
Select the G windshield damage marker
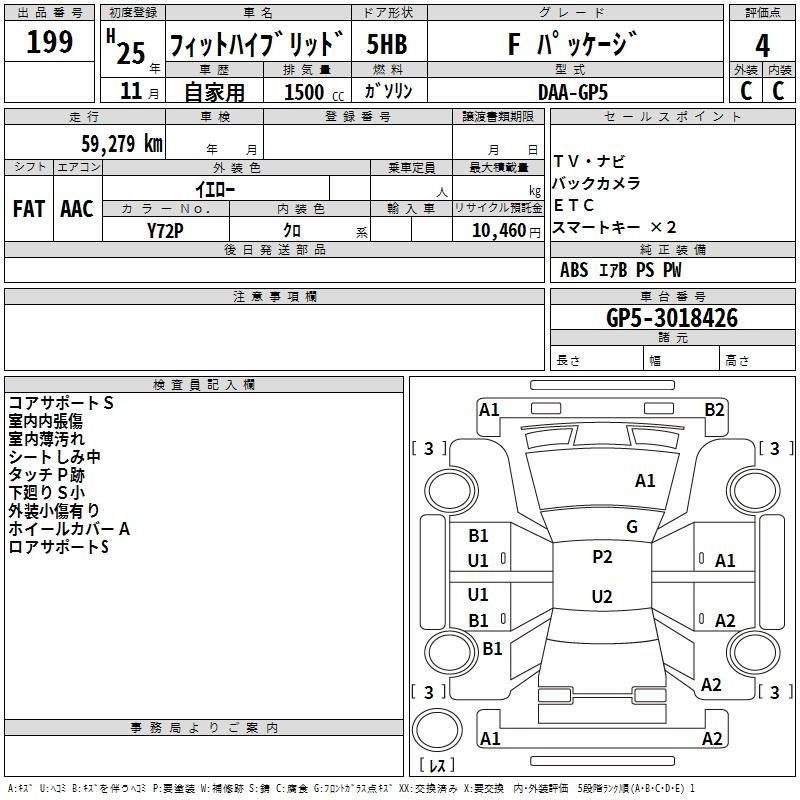631,527
